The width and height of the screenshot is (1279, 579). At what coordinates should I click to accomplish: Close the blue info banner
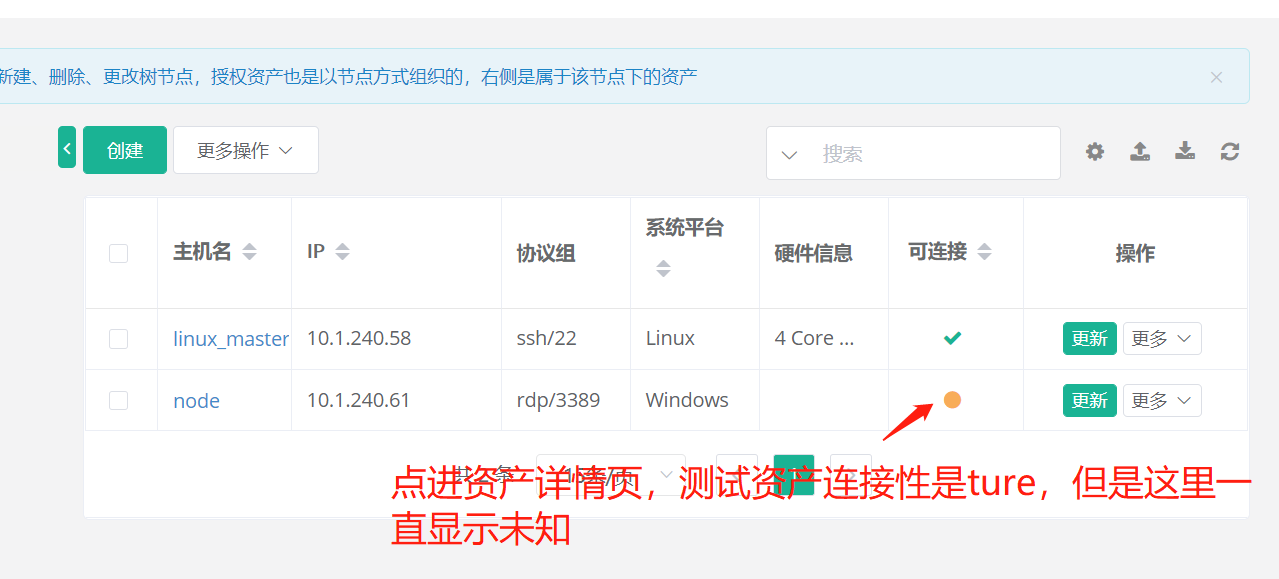[1216, 77]
